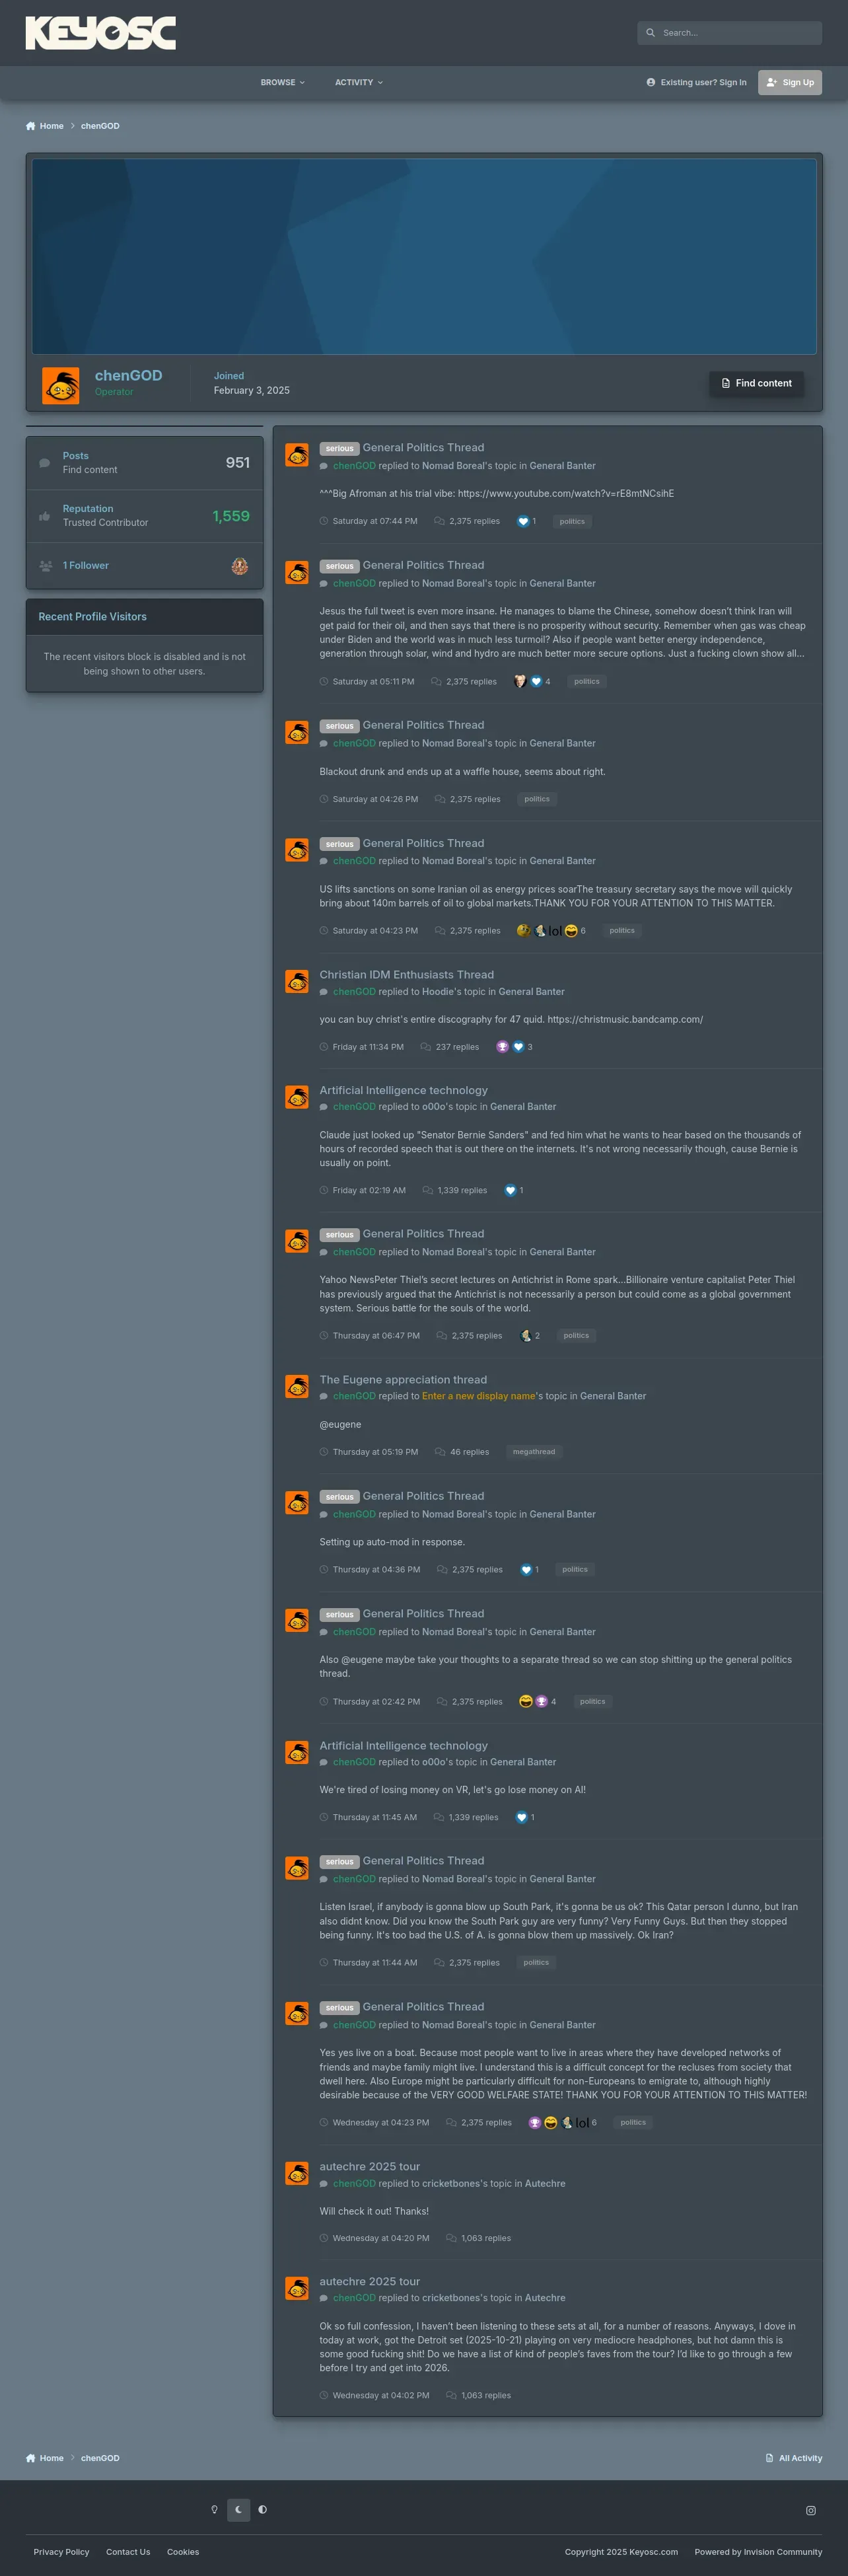The image size is (848, 2576).
Task: Click the All Activity icon link
Action: (x=769, y=2458)
